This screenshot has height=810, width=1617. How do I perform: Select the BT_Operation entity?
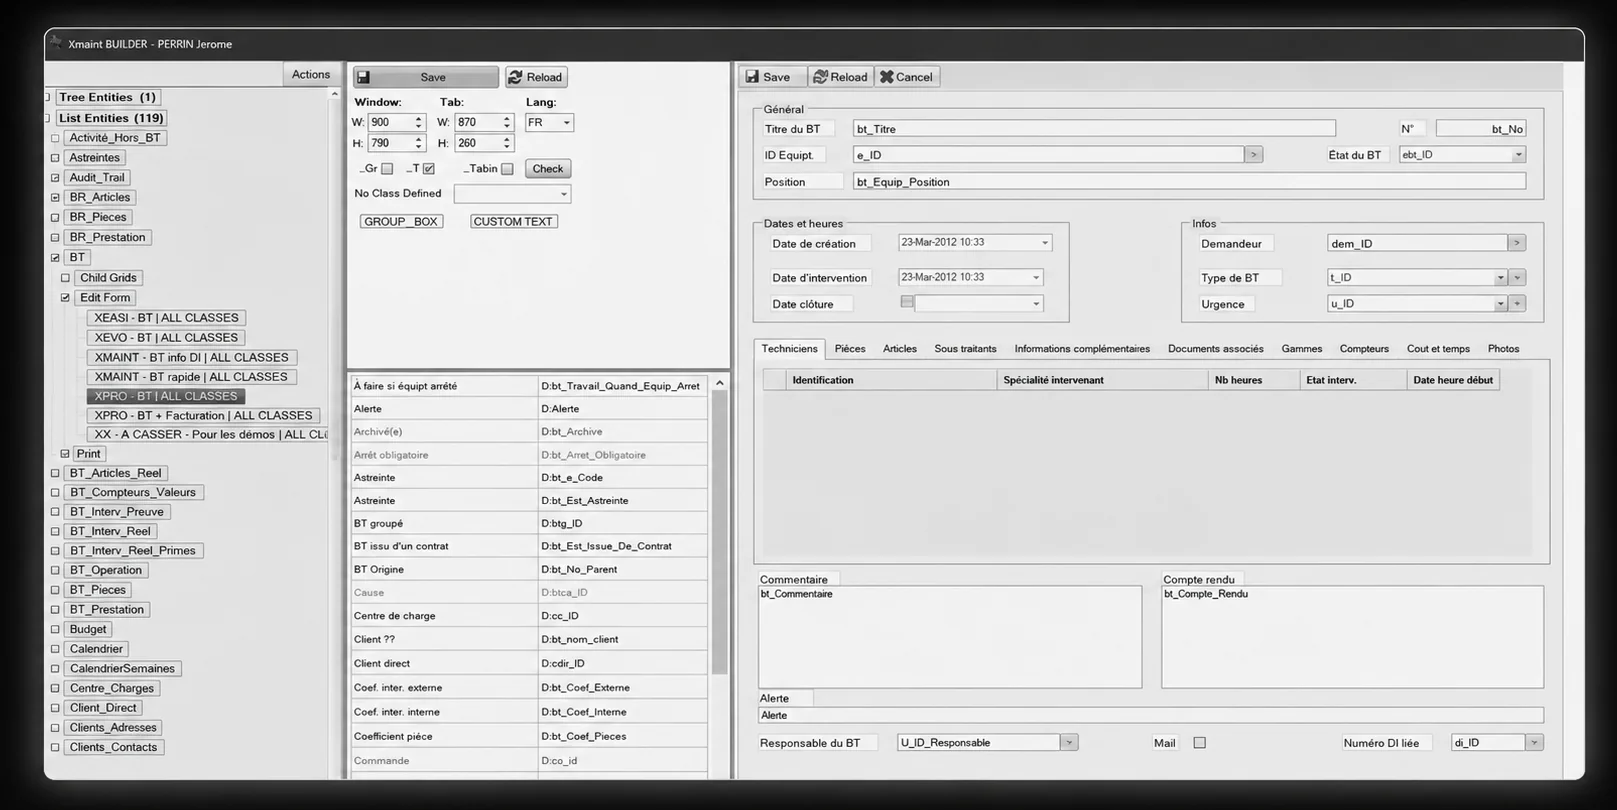[106, 571]
